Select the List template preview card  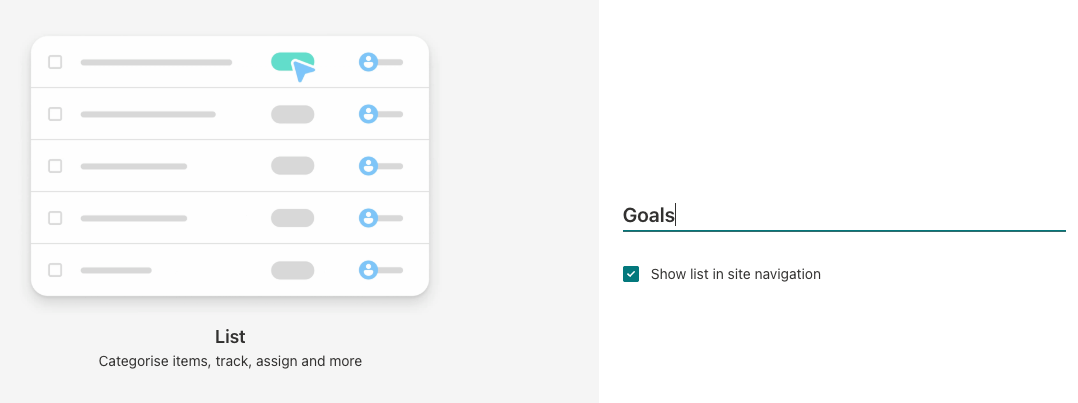pyautogui.click(x=230, y=166)
